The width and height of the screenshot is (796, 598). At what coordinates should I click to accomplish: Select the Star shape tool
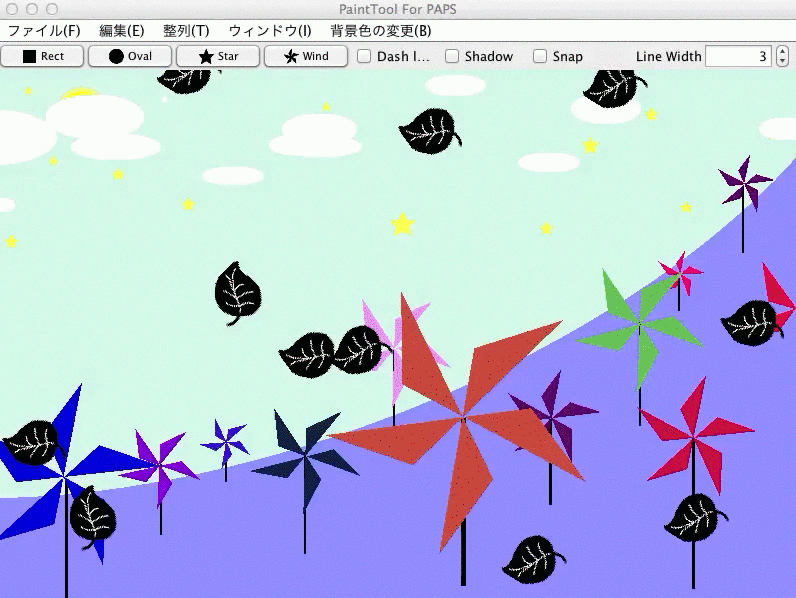[x=218, y=57]
